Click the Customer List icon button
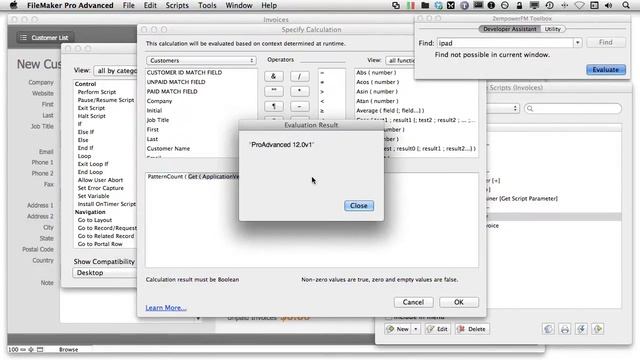640x360 pixels. (x=45, y=38)
